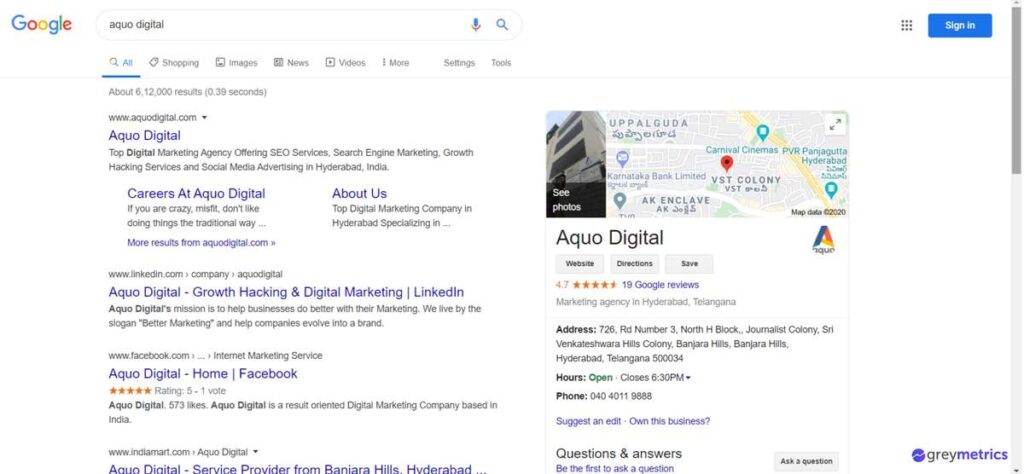Click Suggest an edit link
Screen dimensions: 1024x474
point(588,421)
